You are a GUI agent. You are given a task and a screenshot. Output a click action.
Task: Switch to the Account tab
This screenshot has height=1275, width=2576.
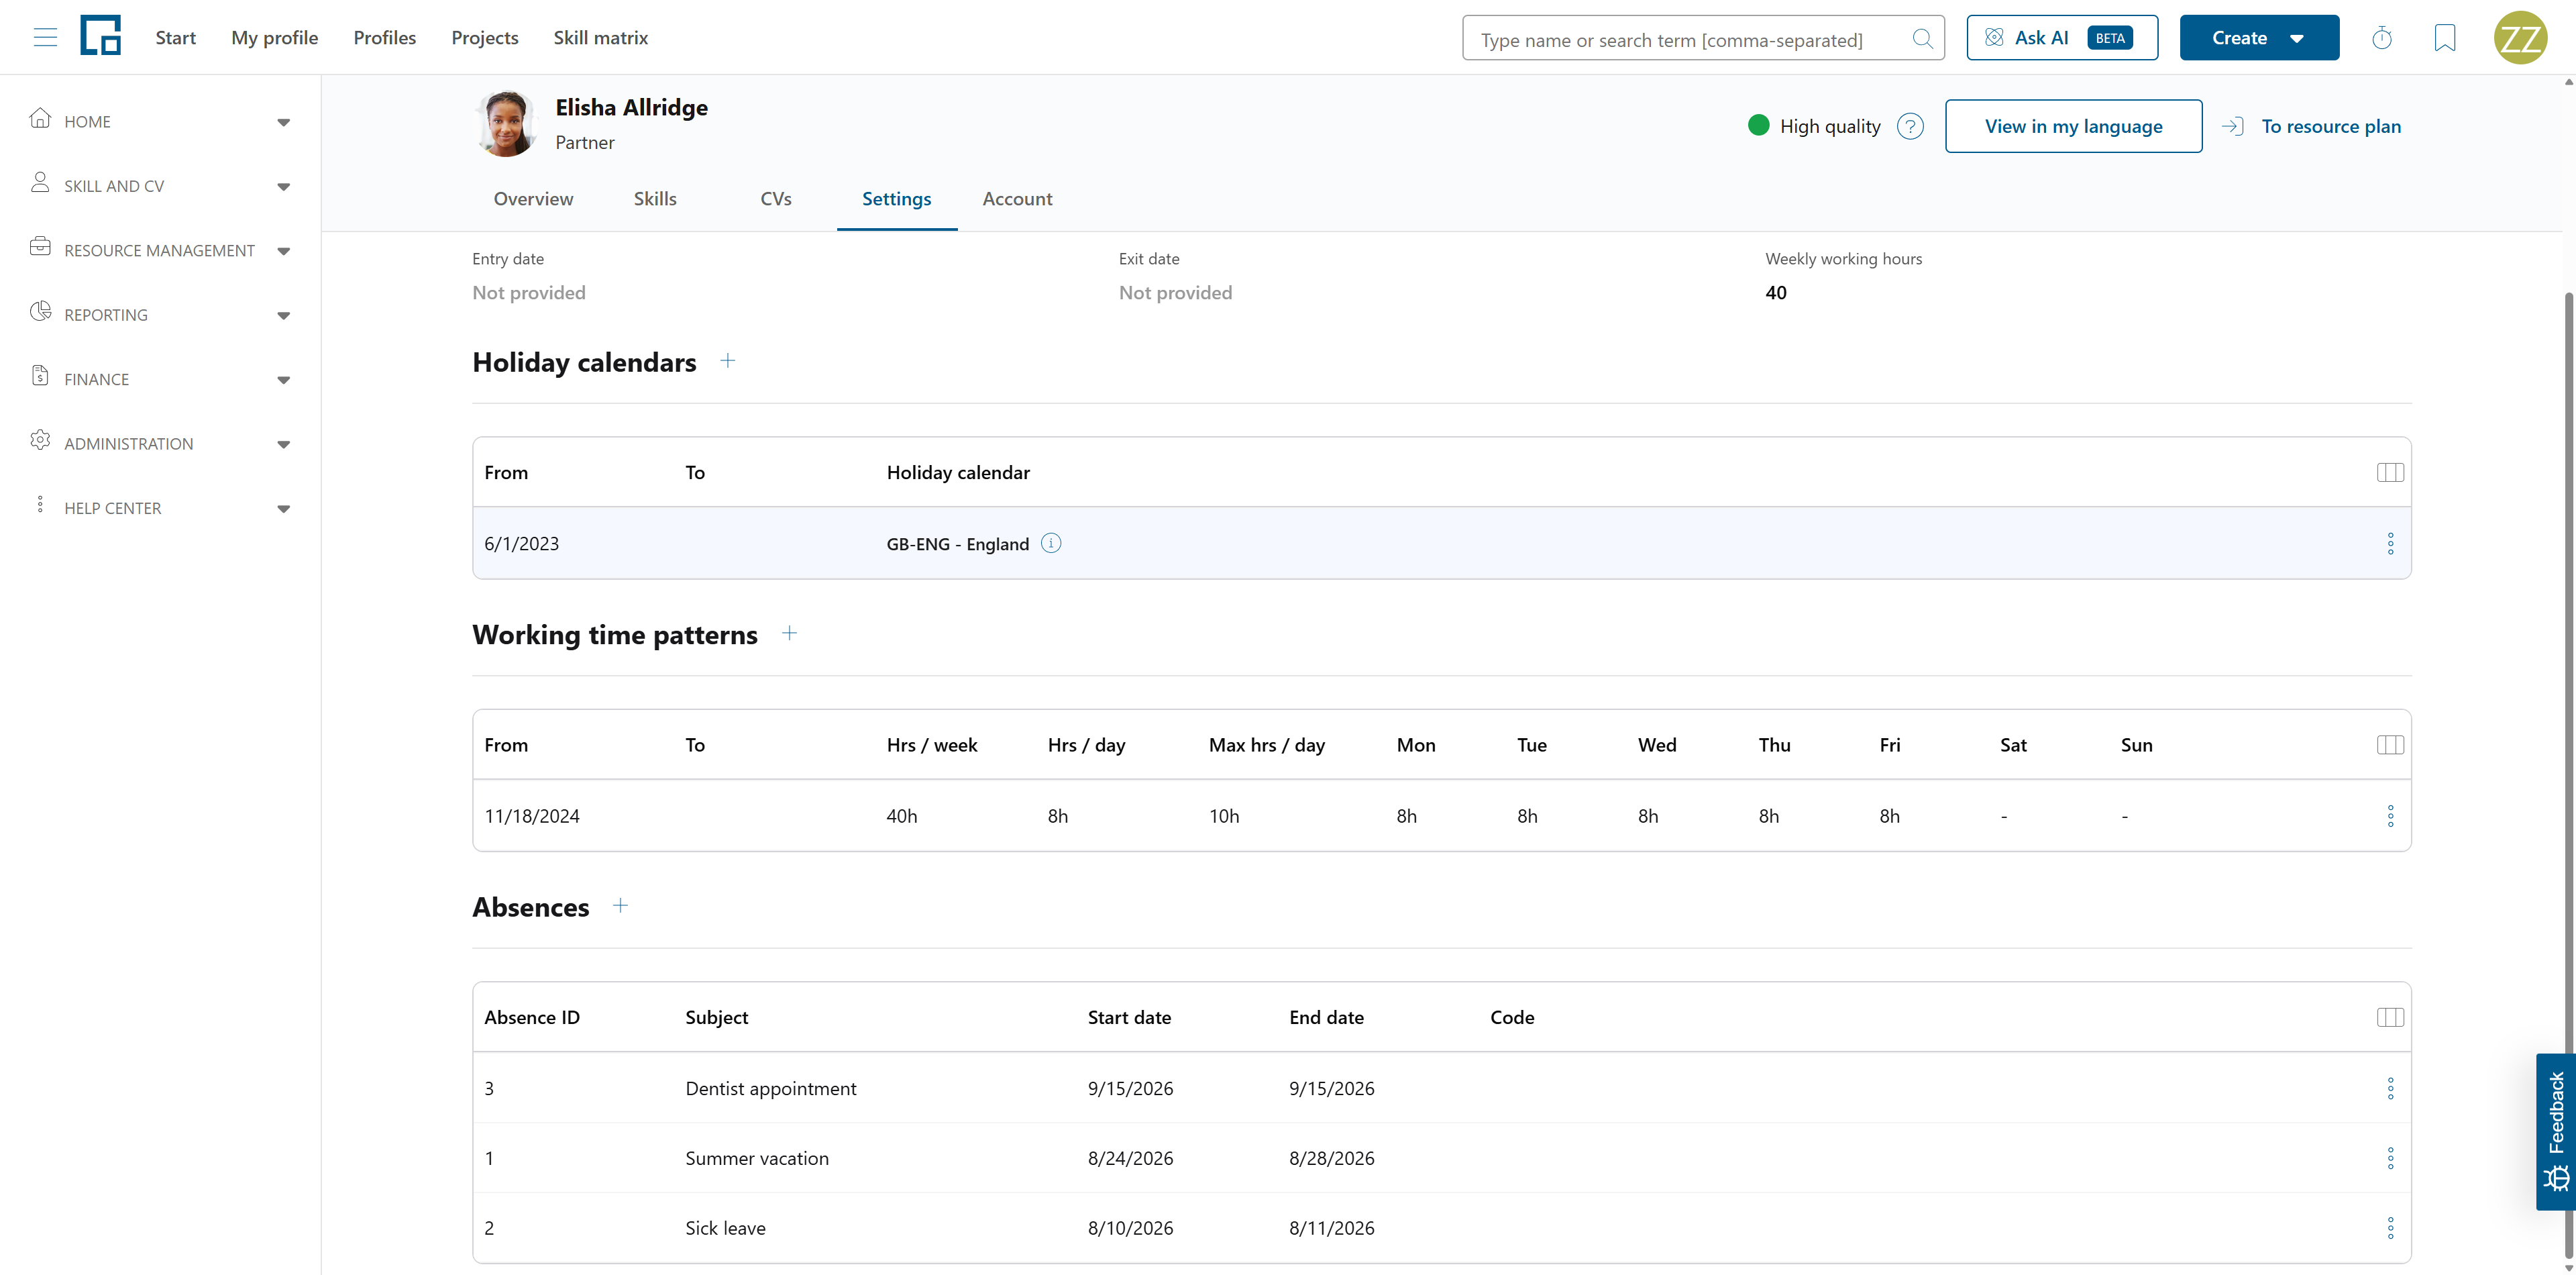pyautogui.click(x=1017, y=199)
